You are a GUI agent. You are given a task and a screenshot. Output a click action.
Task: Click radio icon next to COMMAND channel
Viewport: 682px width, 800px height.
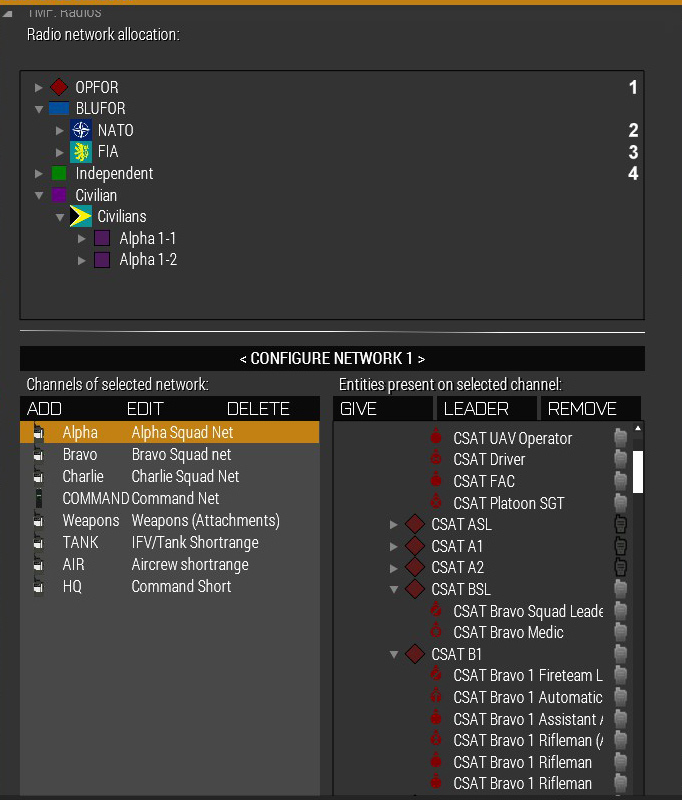tap(39, 498)
